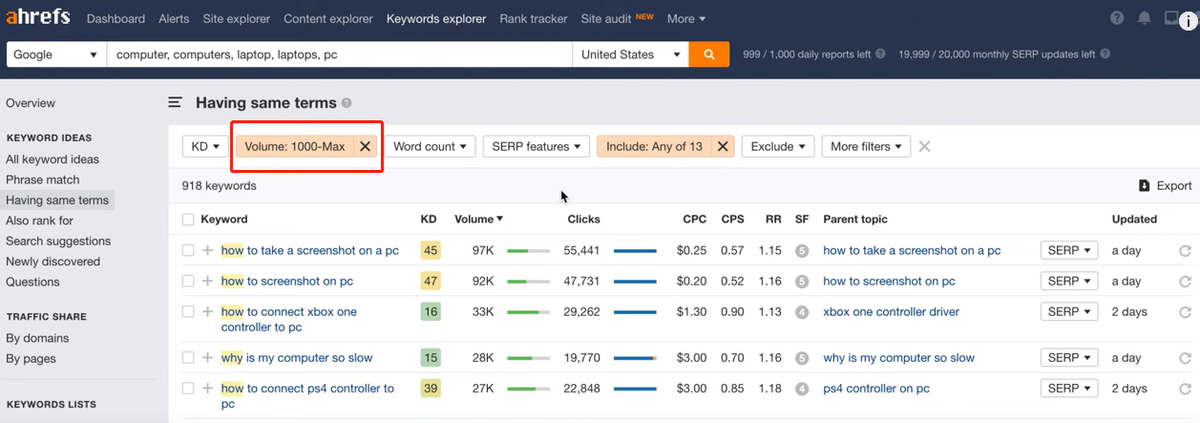The height and width of the screenshot is (423, 1200).
Task: Open Newly discovered in the sidebar
Action: (53, 262)
